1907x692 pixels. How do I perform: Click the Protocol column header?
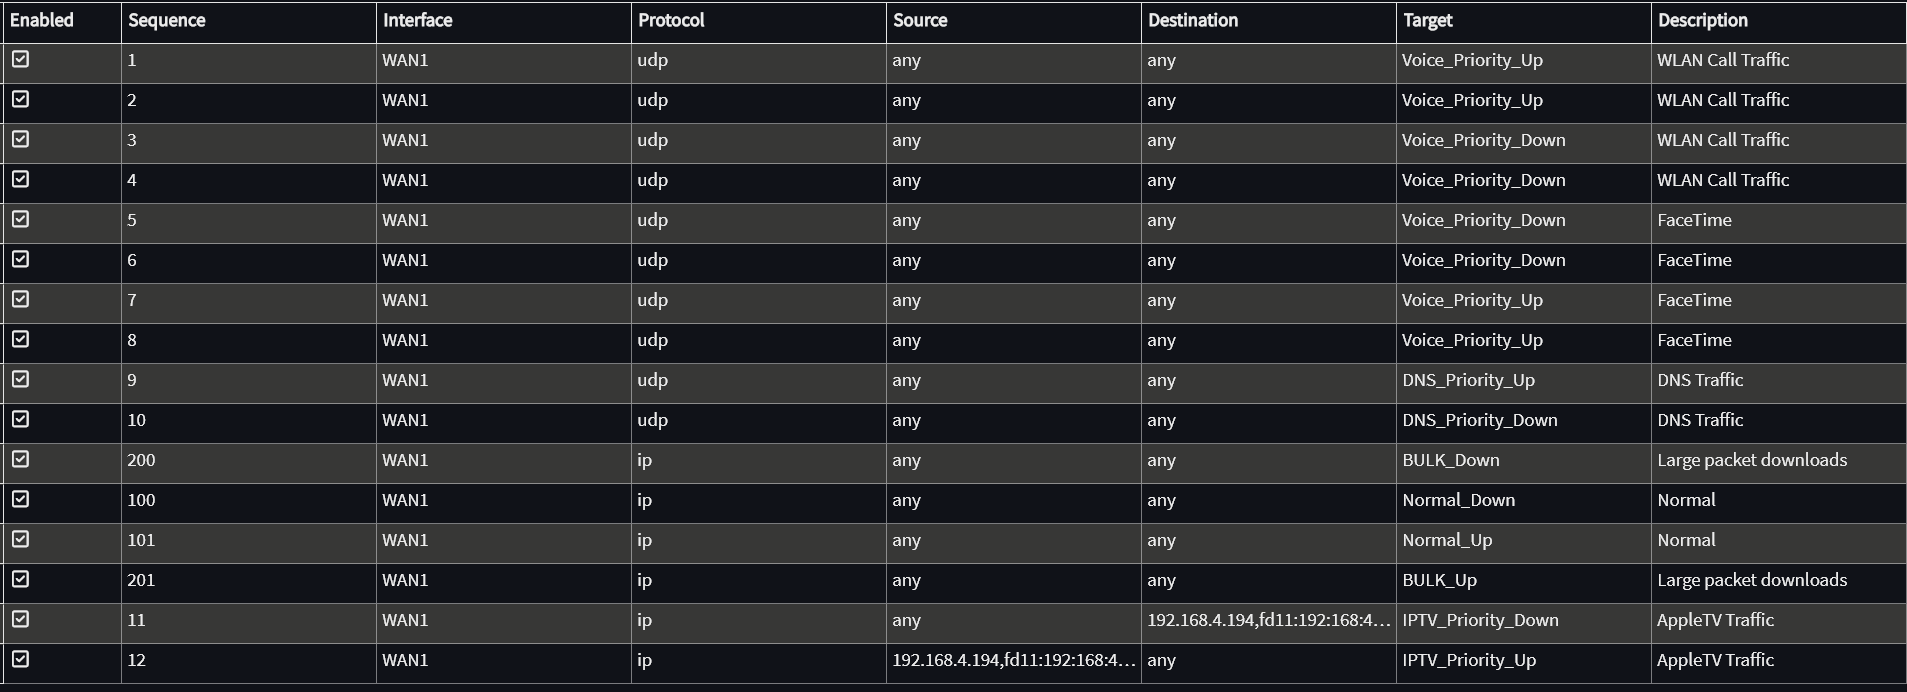click(x=671, y=20)
